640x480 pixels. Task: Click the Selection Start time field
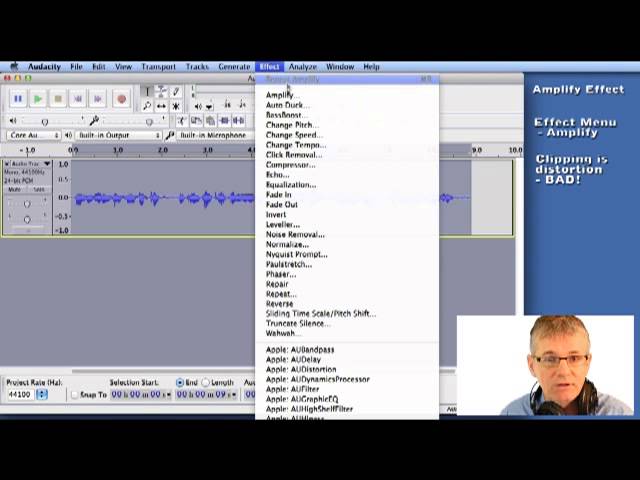pos(139,395)
